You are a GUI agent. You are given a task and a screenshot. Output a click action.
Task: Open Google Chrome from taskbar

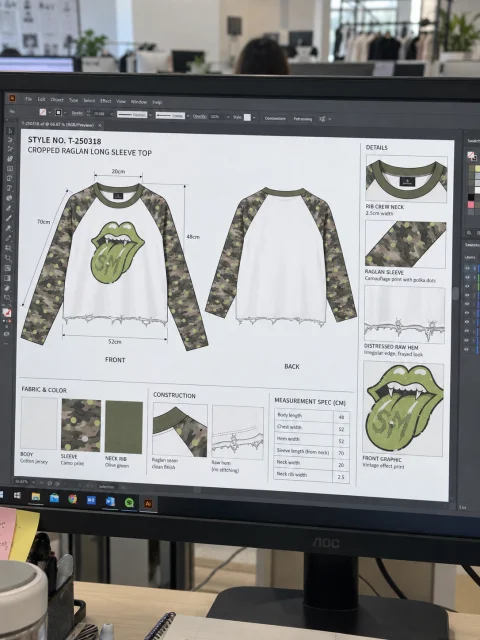tap(73, 499)
